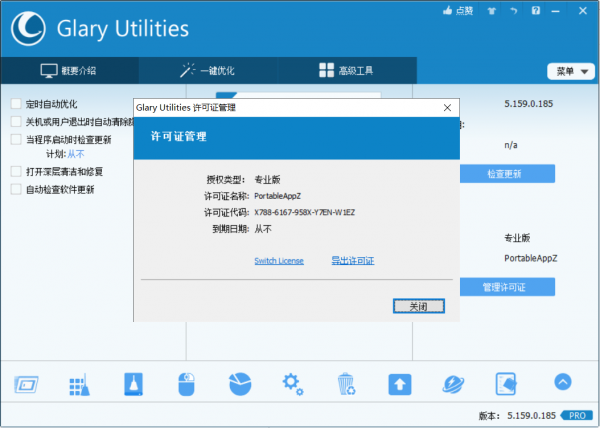Image resolution: width=600 pixels, height=428 pixels.
Task: Click the Switch License link
Action: (279, 261)
